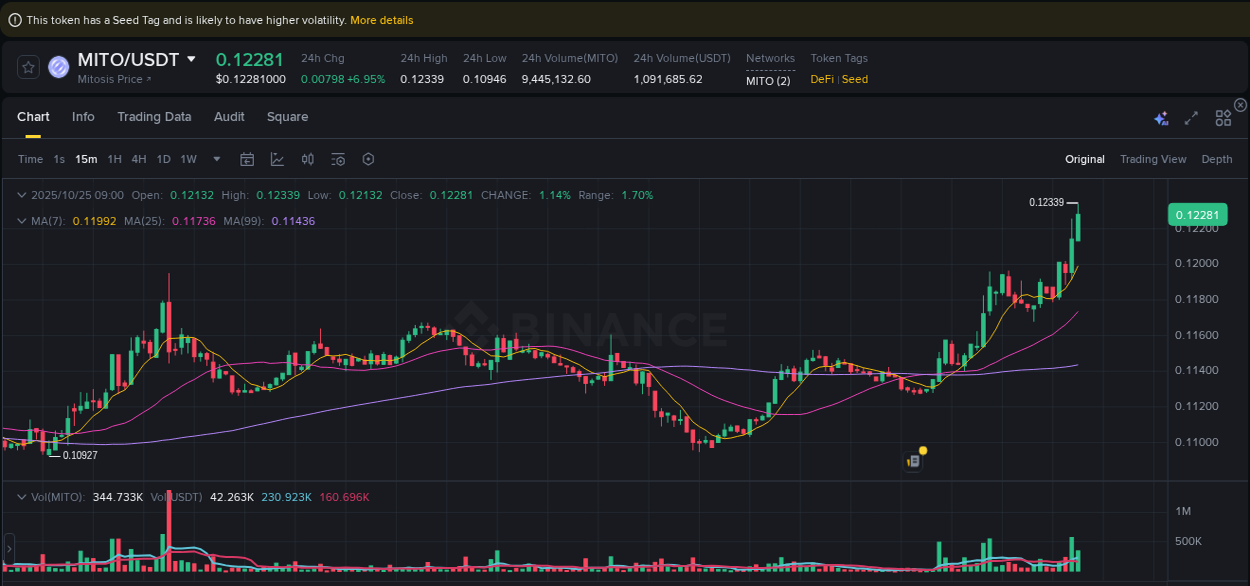This screenshot has width=1250, height=586.
Task: Launch the AI assistant sparkle icon
Action: click(1161, 117)
